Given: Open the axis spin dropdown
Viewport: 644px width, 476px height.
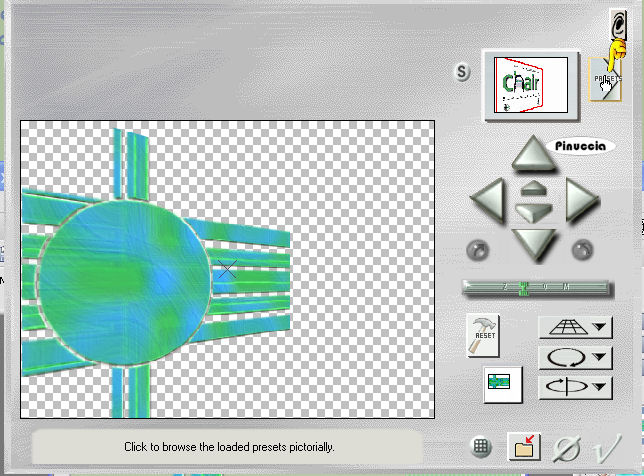Looking at the screenshot, I should [x=575, y=387].
